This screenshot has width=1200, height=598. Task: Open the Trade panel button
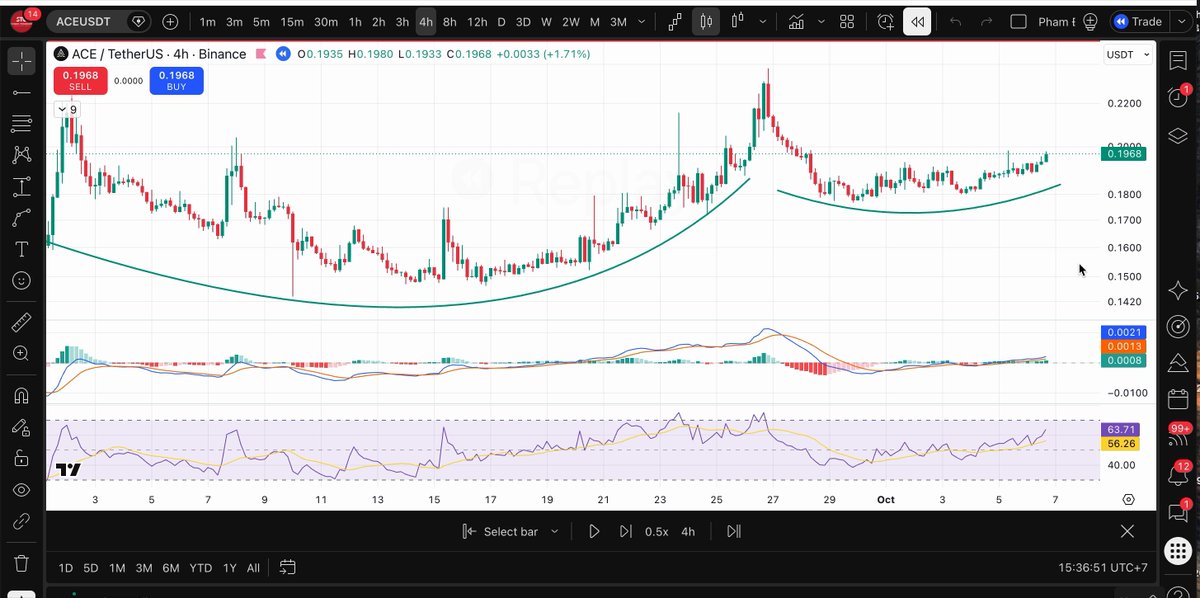1138,21
